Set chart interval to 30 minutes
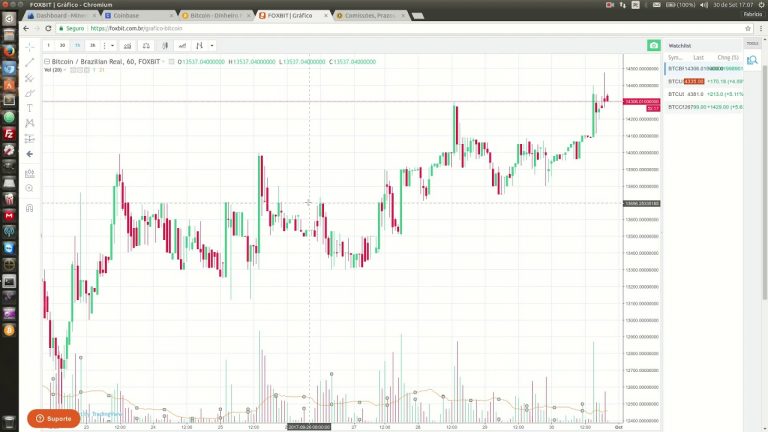 62,46
